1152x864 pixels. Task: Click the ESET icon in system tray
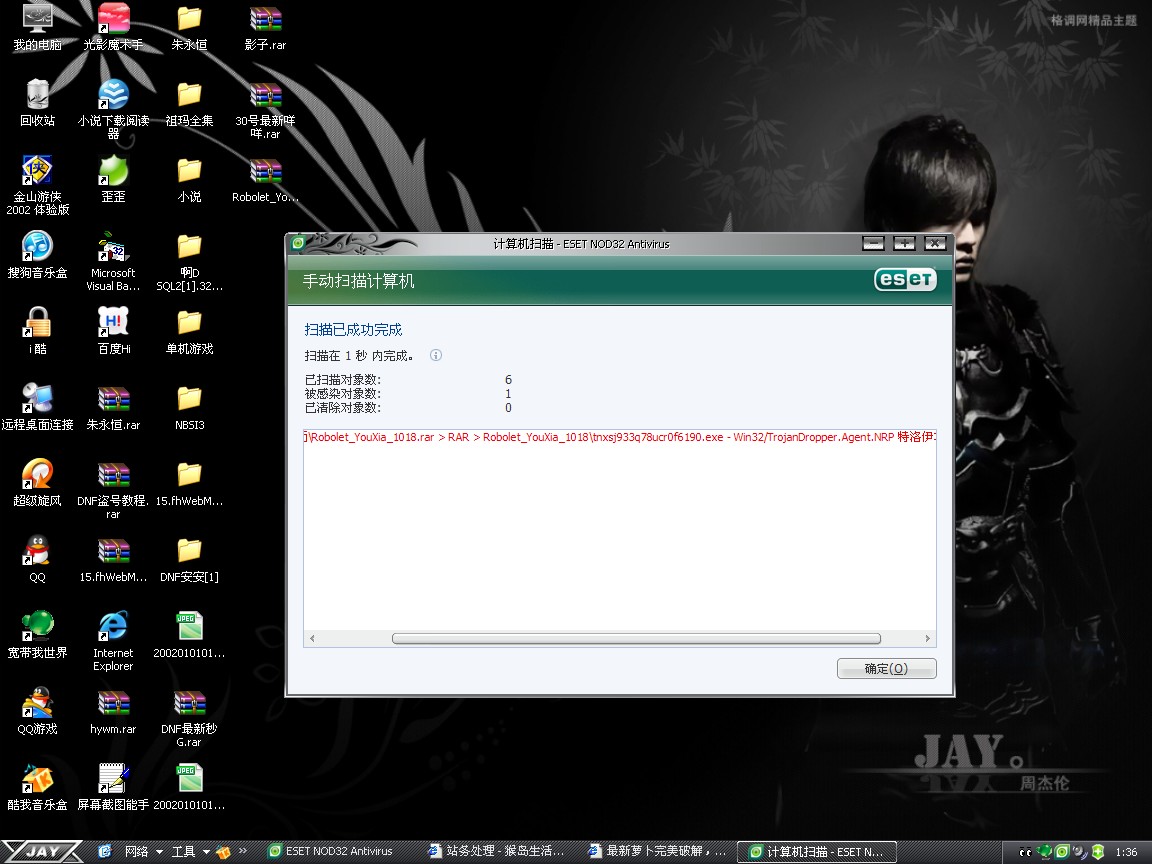(x=1062, y=852)
